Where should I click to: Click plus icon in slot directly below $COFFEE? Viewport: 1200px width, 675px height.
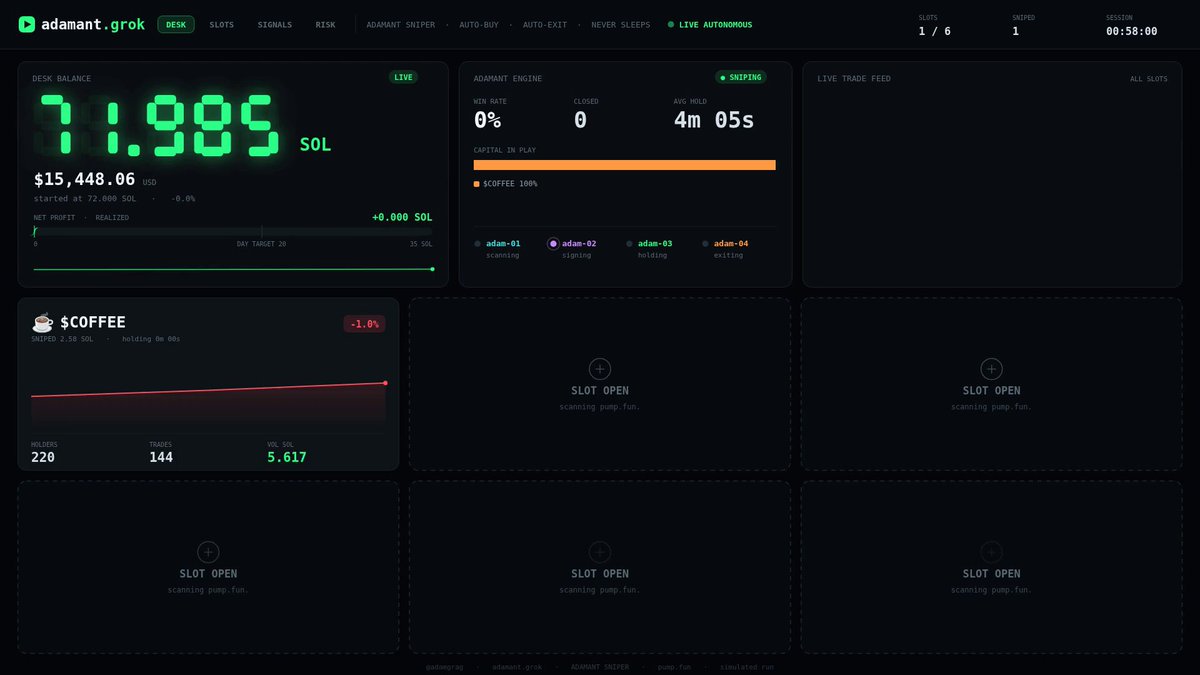[x=208, y=551]
